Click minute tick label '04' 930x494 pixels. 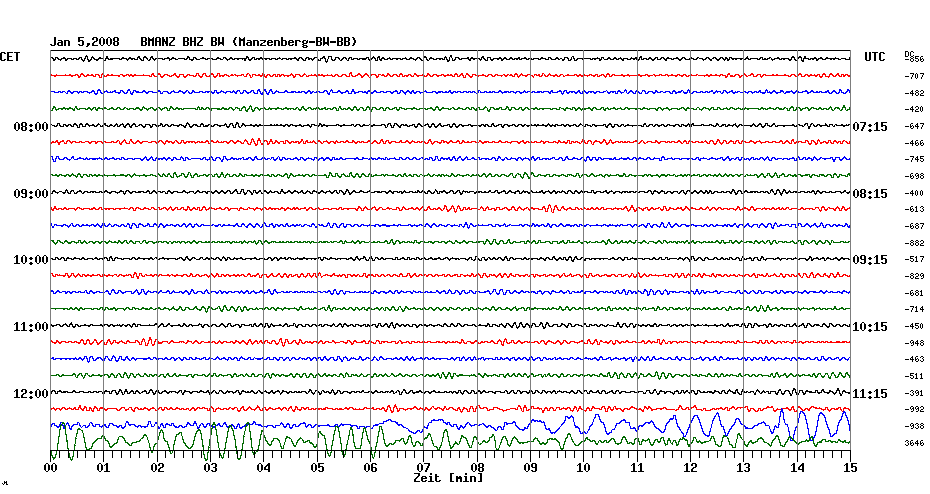click(264, 468)
